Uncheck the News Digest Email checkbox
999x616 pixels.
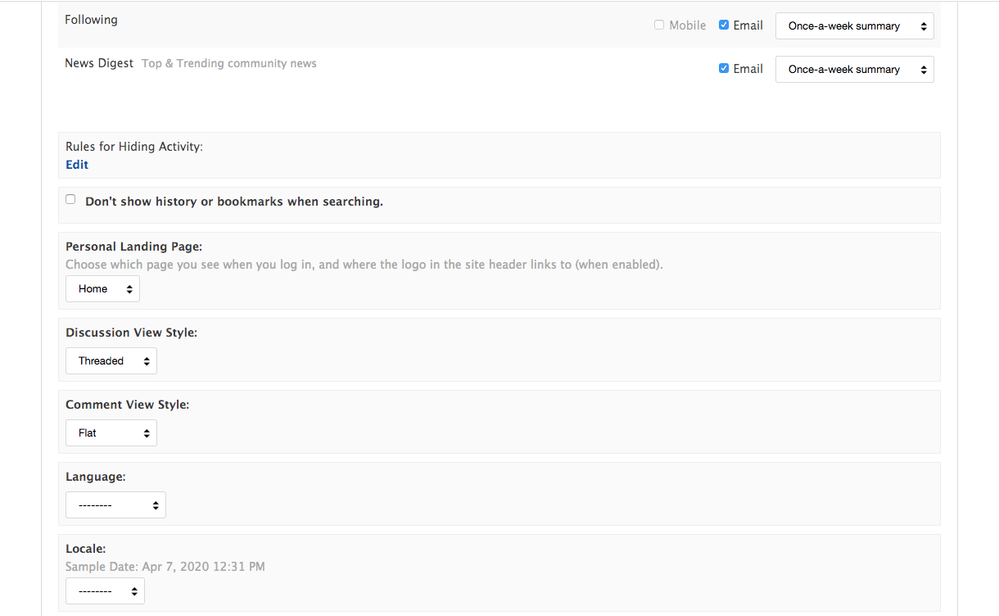click(724, 68)
